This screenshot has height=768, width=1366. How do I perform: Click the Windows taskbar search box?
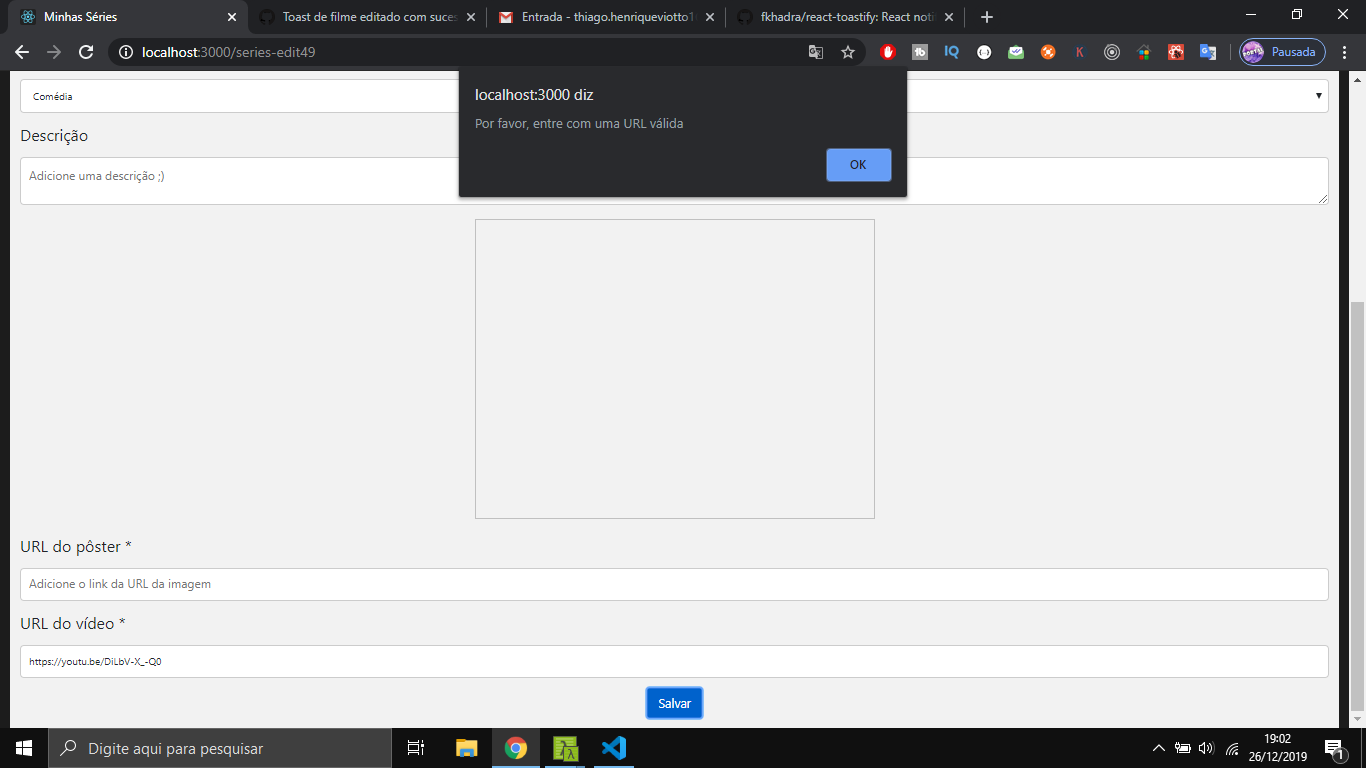pyautogui.click(x=220, y=748)
